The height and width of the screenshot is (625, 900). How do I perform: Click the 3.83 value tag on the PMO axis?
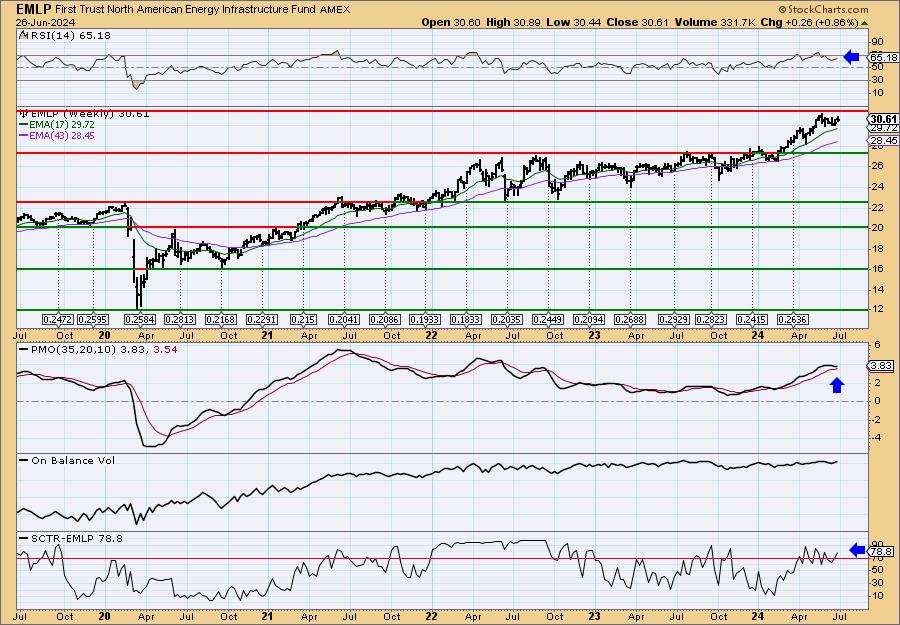coord(882,366)
